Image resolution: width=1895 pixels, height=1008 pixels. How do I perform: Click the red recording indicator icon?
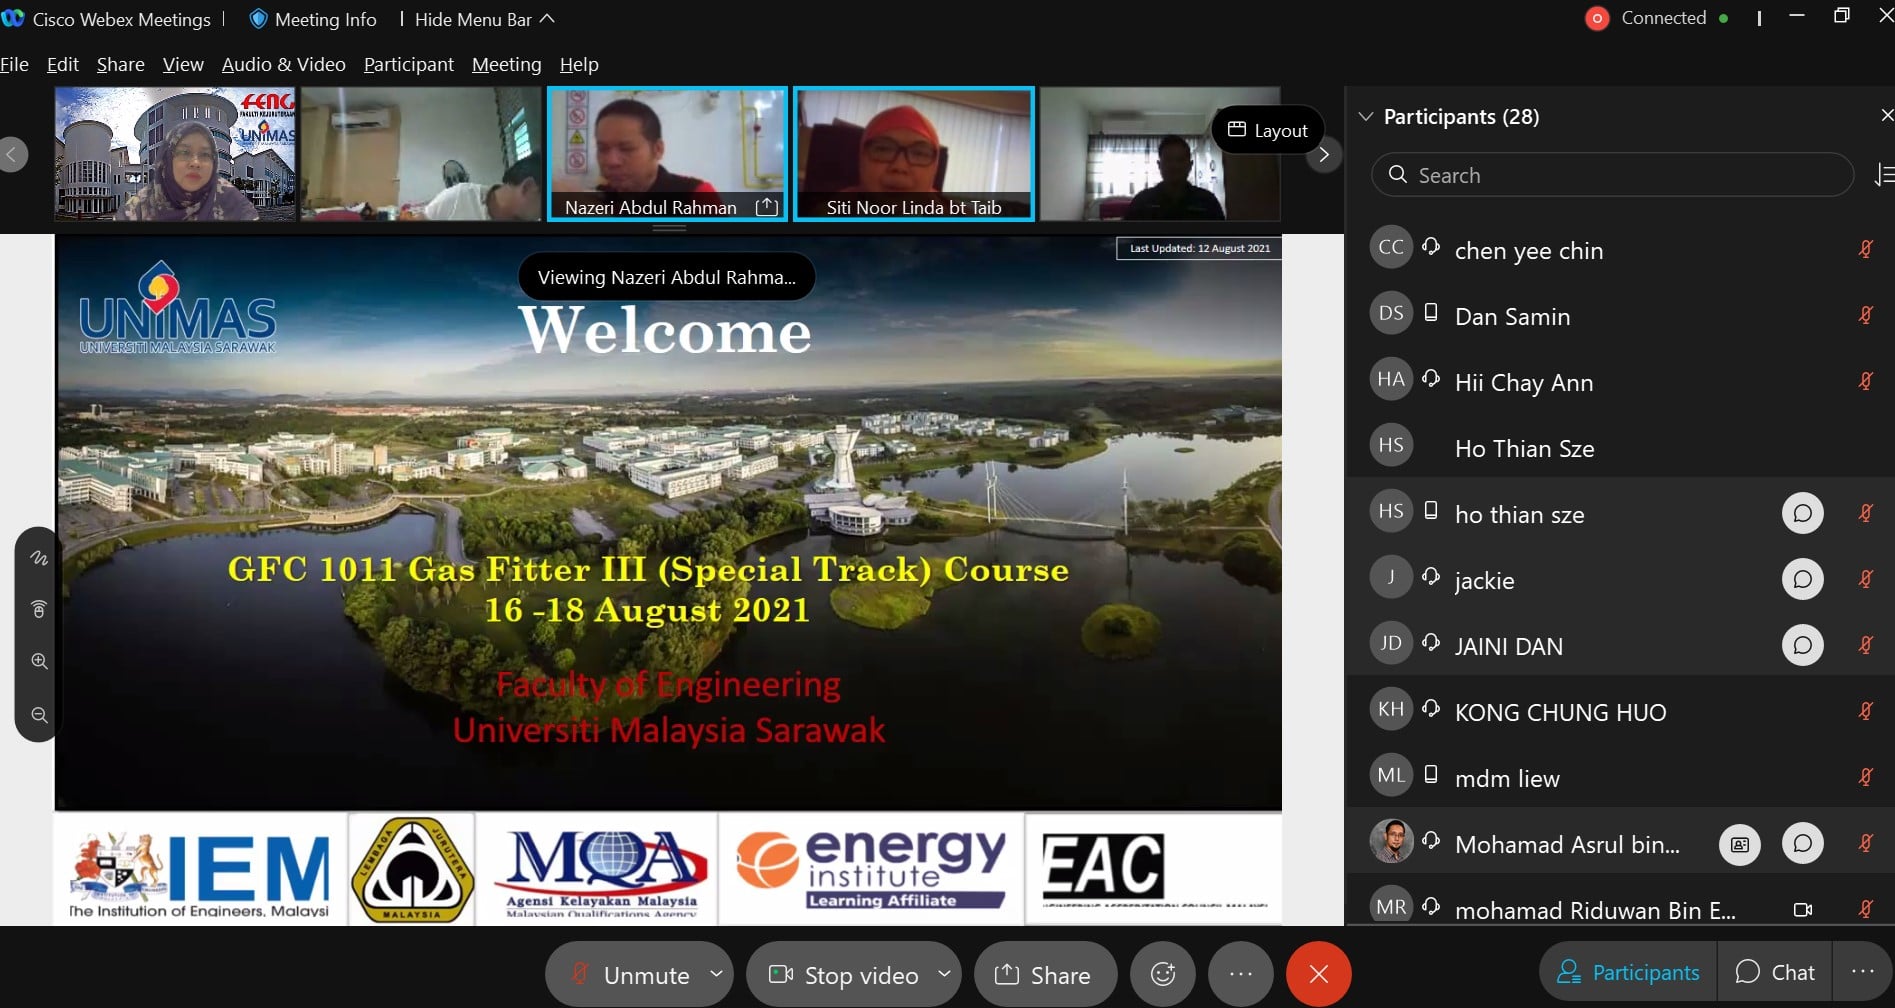point(1597,18)
